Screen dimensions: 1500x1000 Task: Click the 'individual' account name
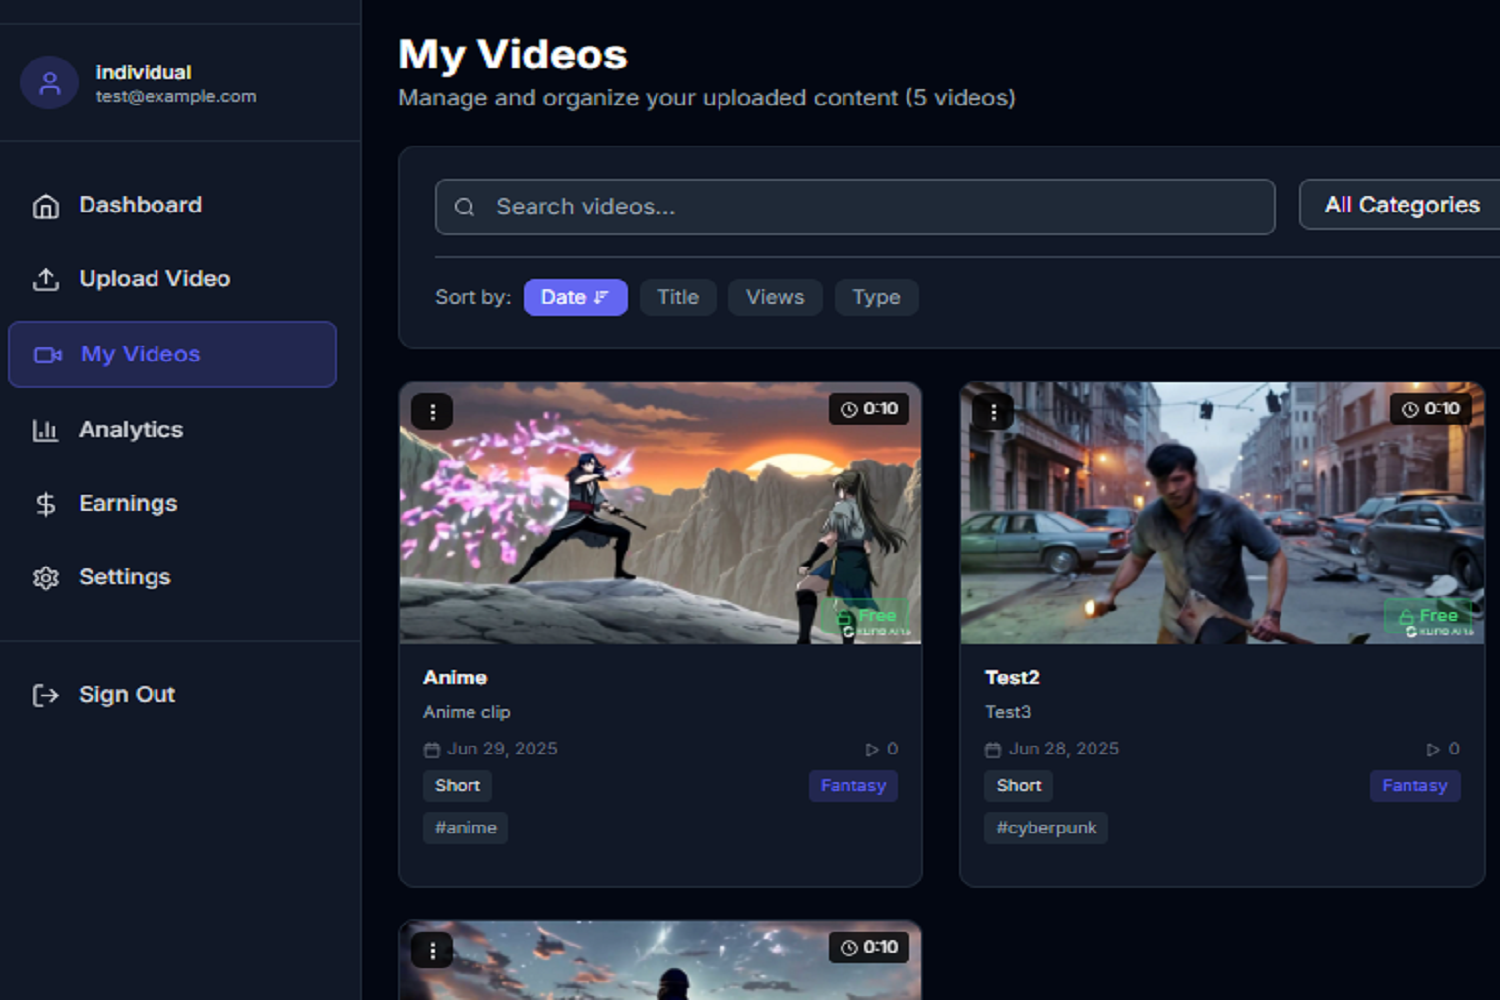[143, 72]
